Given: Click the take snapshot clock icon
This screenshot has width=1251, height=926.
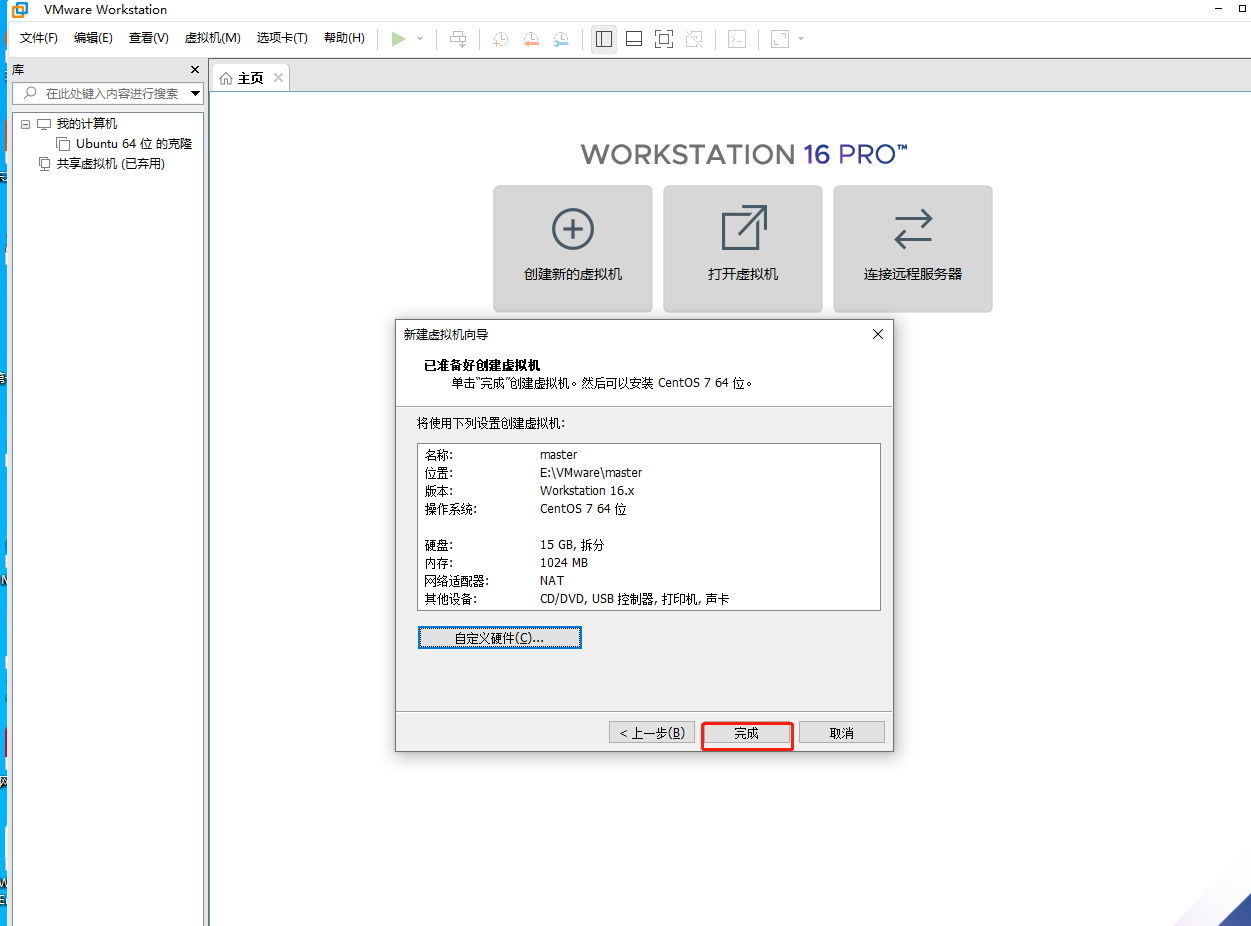Looking at the screenshot, I should click(x=500, y=39).
